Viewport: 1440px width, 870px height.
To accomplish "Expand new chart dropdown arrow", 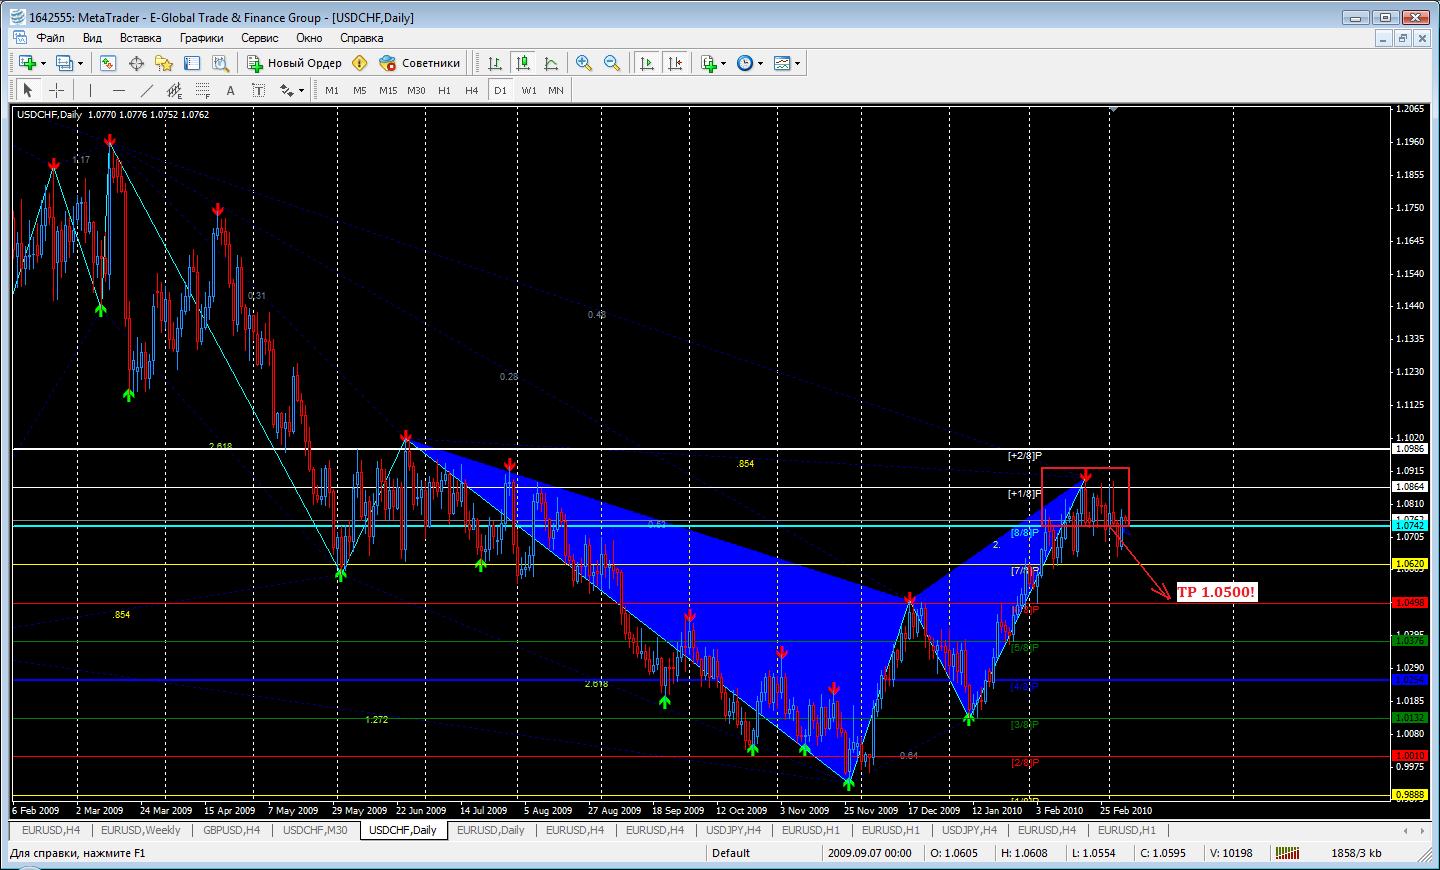I will tap(43, 63).
